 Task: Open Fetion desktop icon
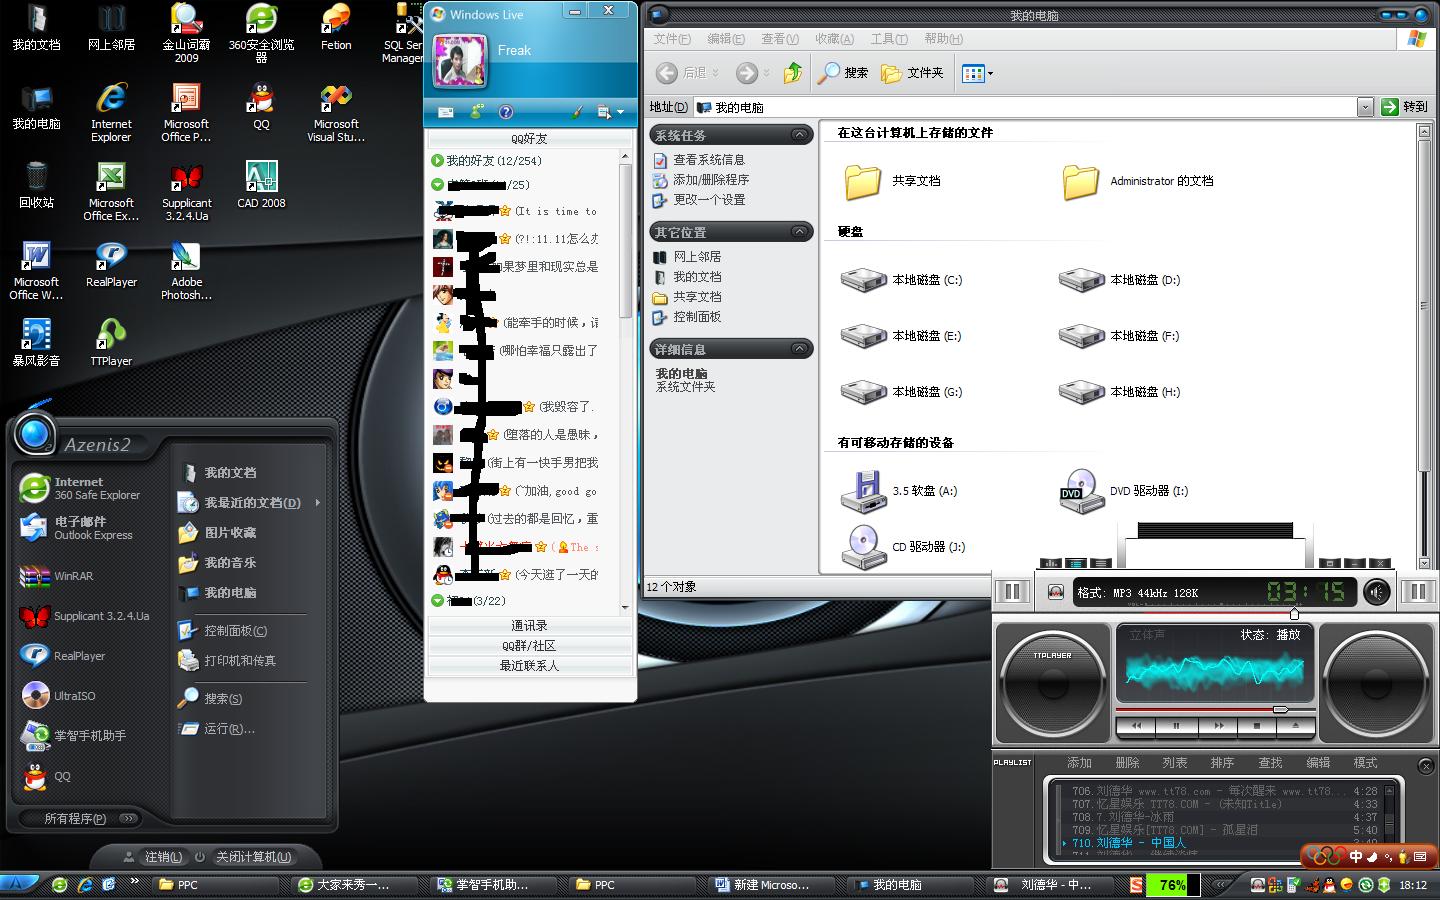tap(336, 28)
